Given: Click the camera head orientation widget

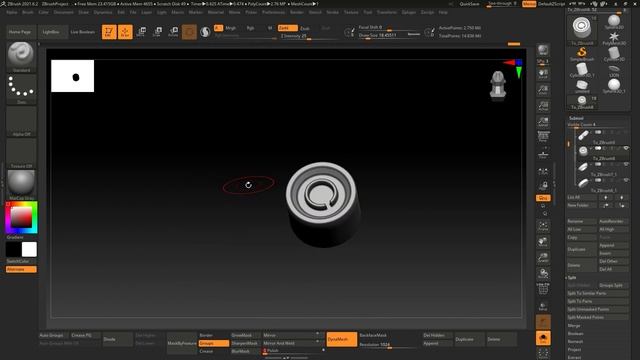Looking at the screenshot, I should [498, 86].
